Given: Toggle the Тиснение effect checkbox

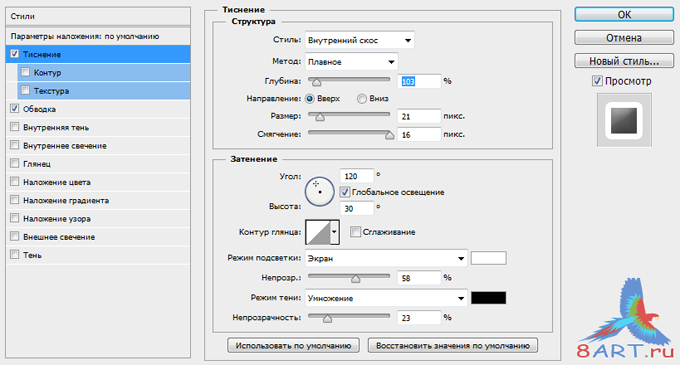Looking at the screenshot, I should pyautogui.click(x=14, y=54).
